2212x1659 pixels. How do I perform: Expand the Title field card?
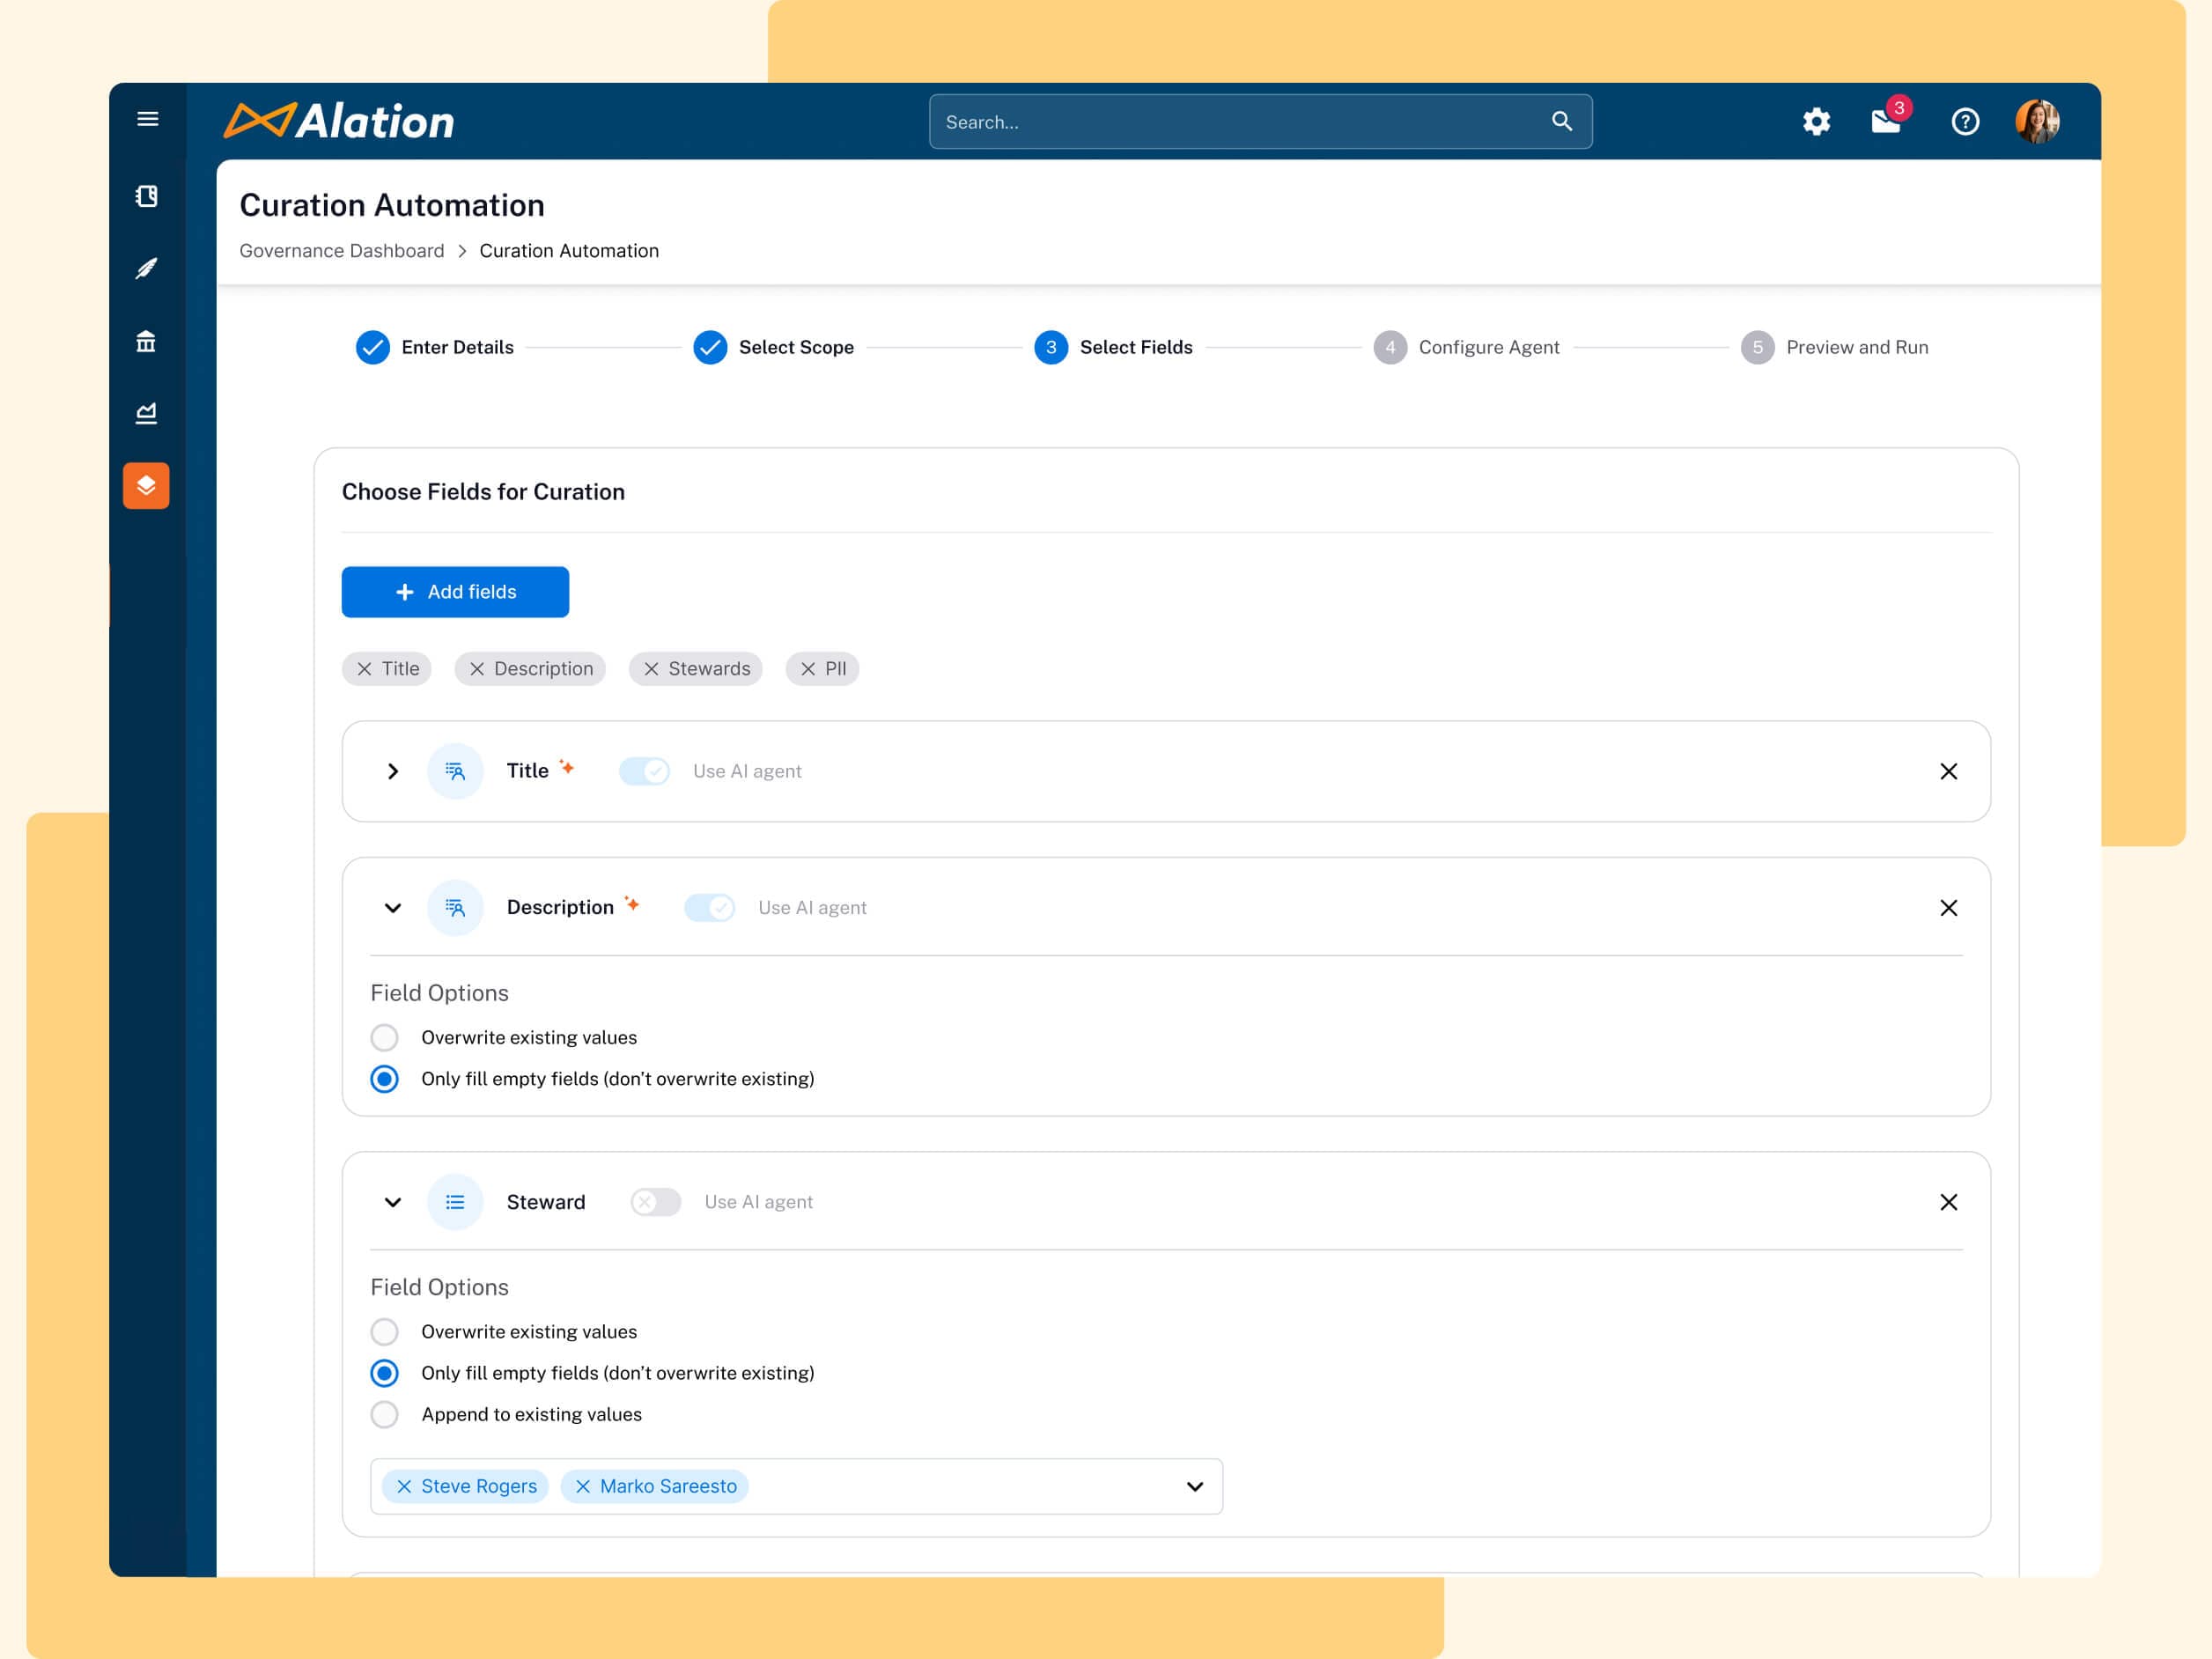tap(392, 771)
